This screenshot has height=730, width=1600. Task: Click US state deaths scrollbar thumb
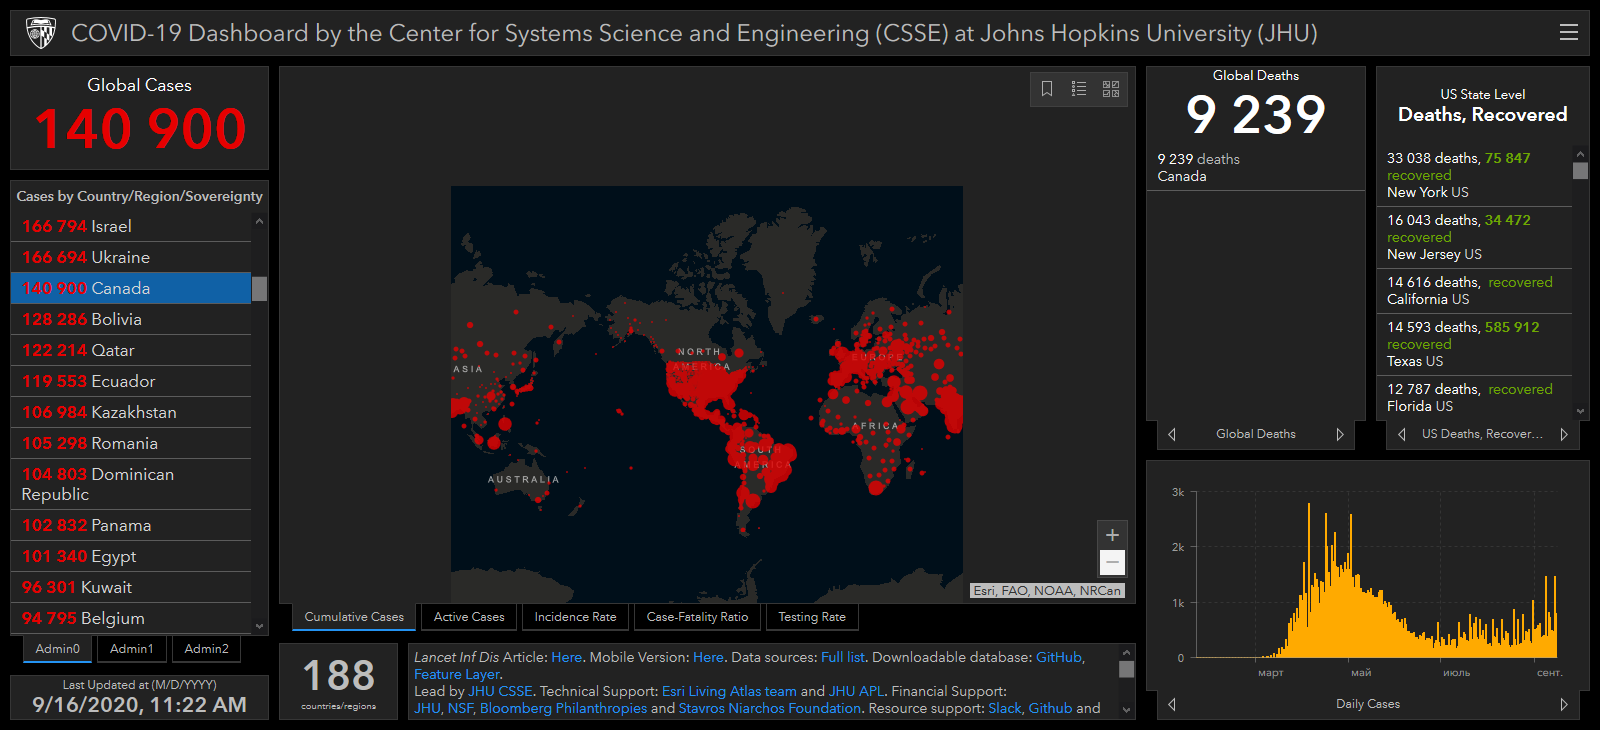coord(1581,170)
